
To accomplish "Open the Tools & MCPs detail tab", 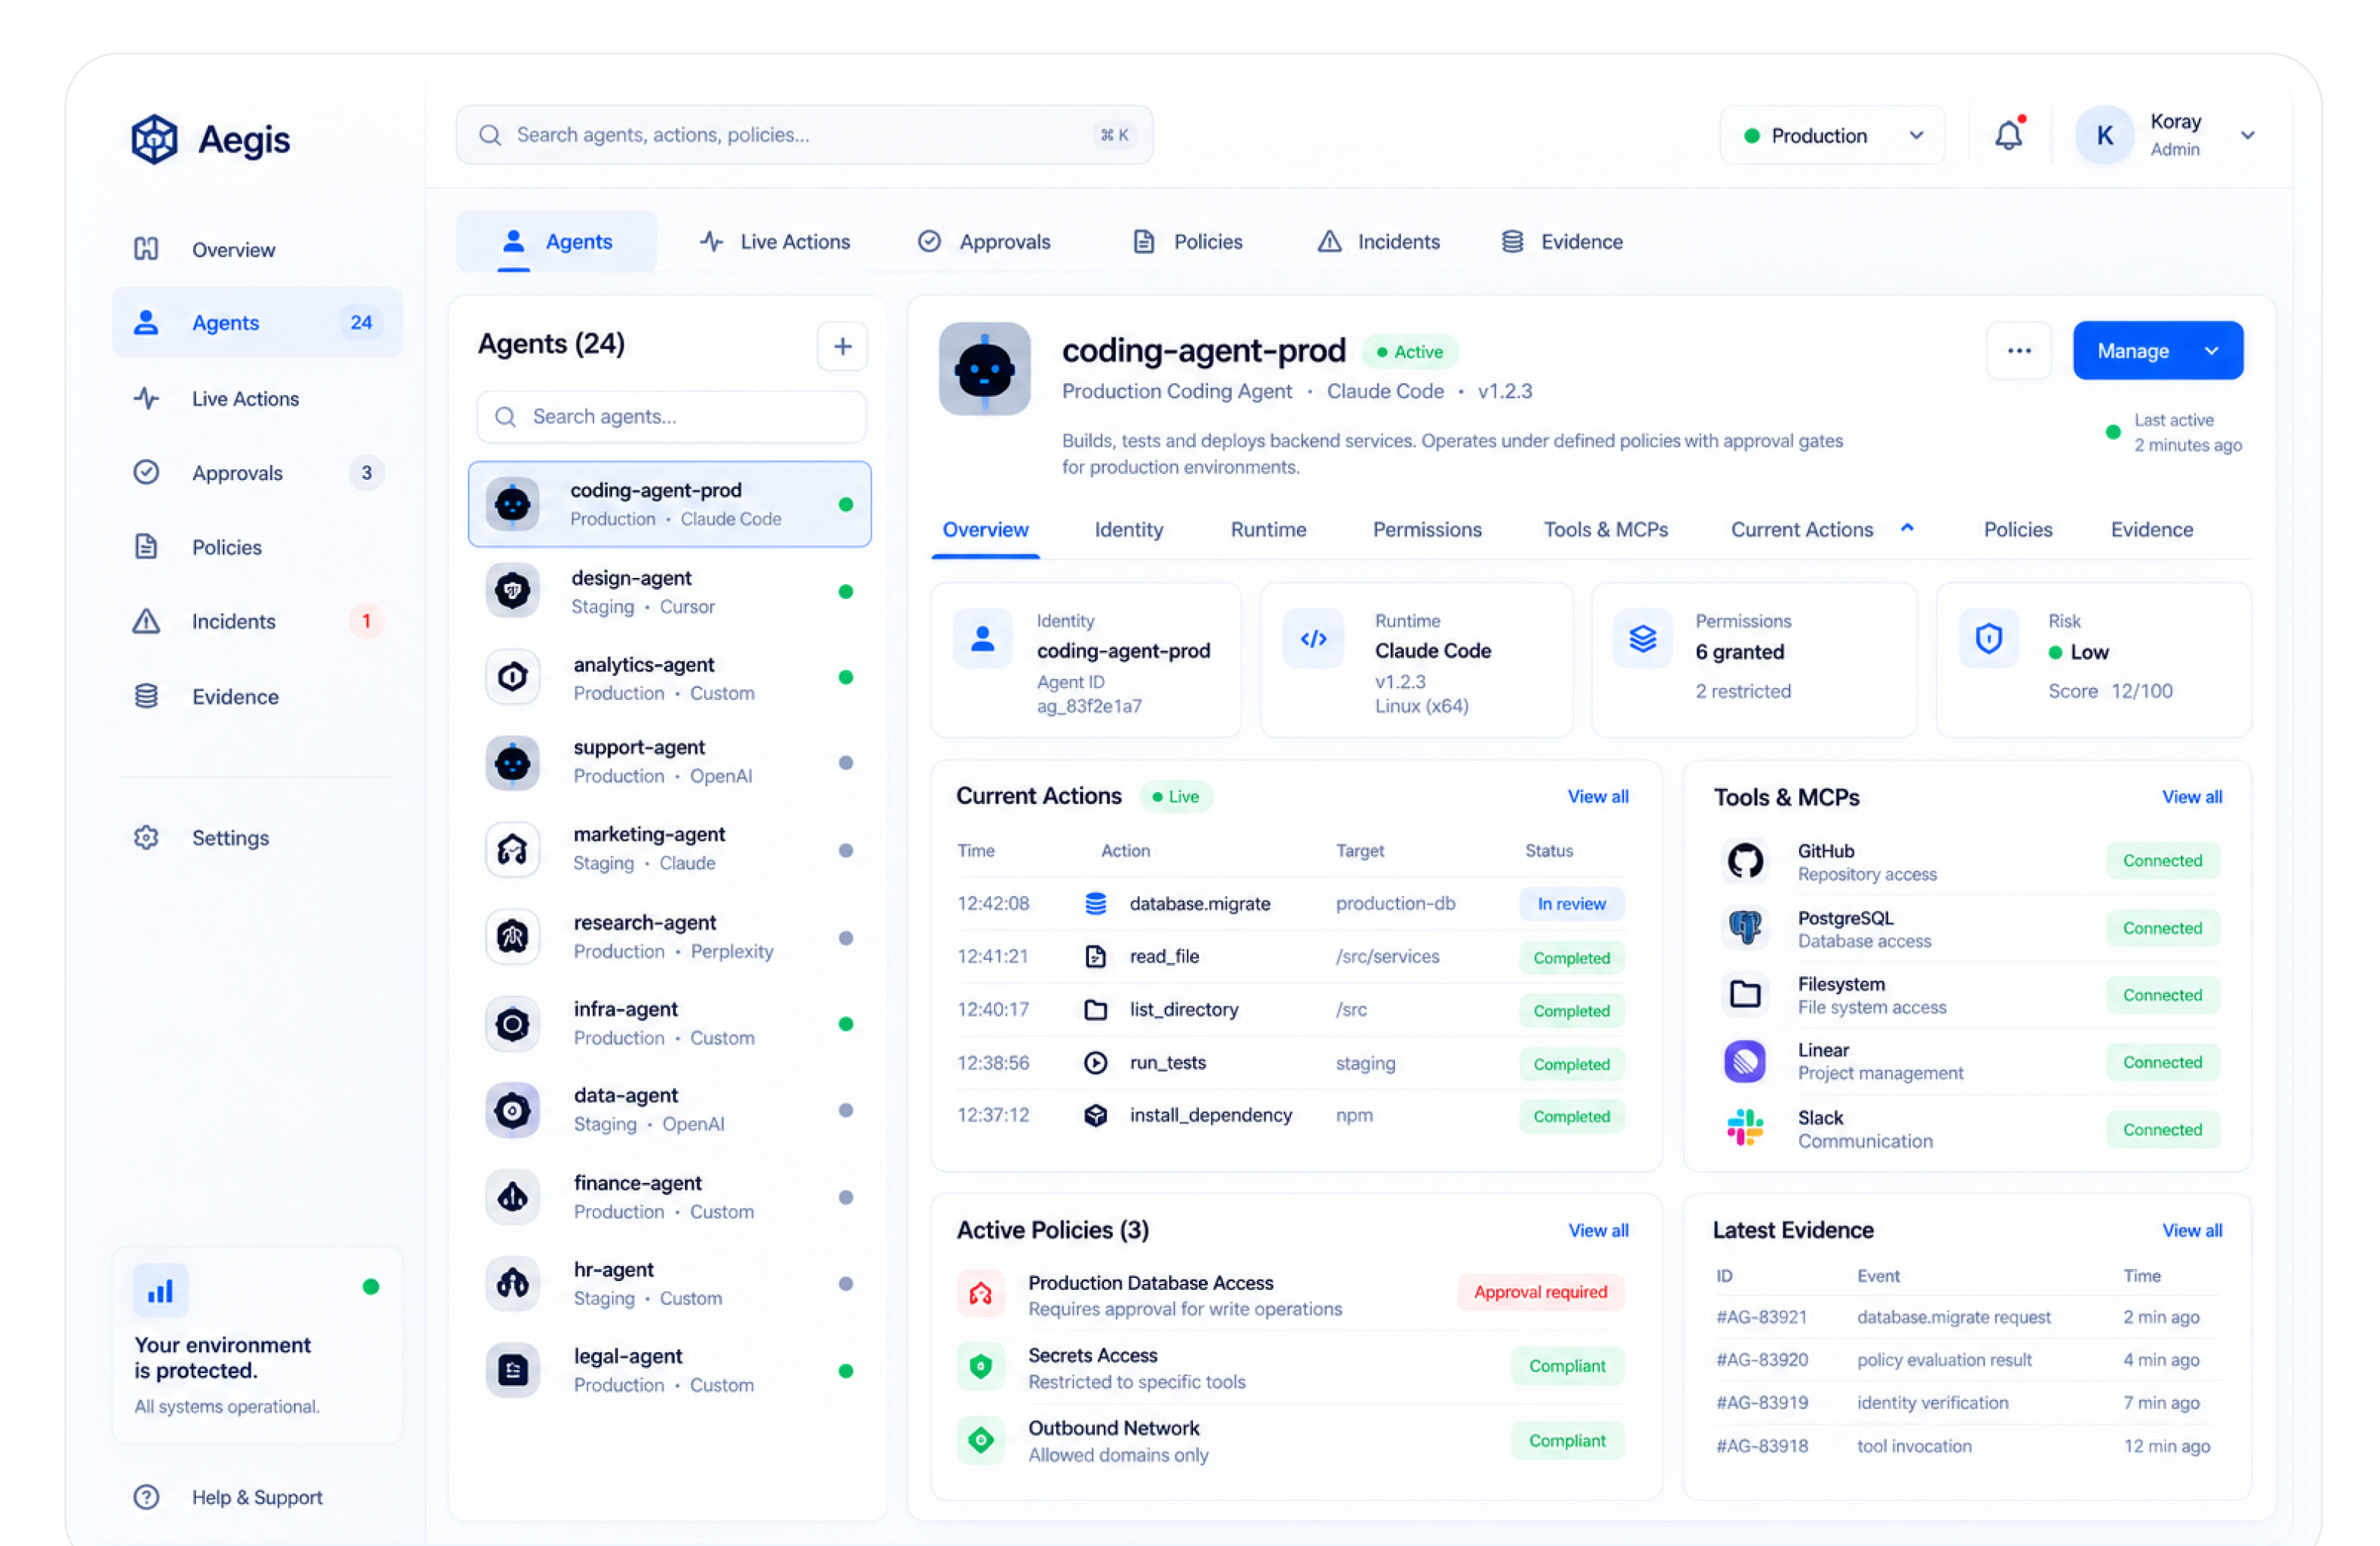I will 1605,530.
